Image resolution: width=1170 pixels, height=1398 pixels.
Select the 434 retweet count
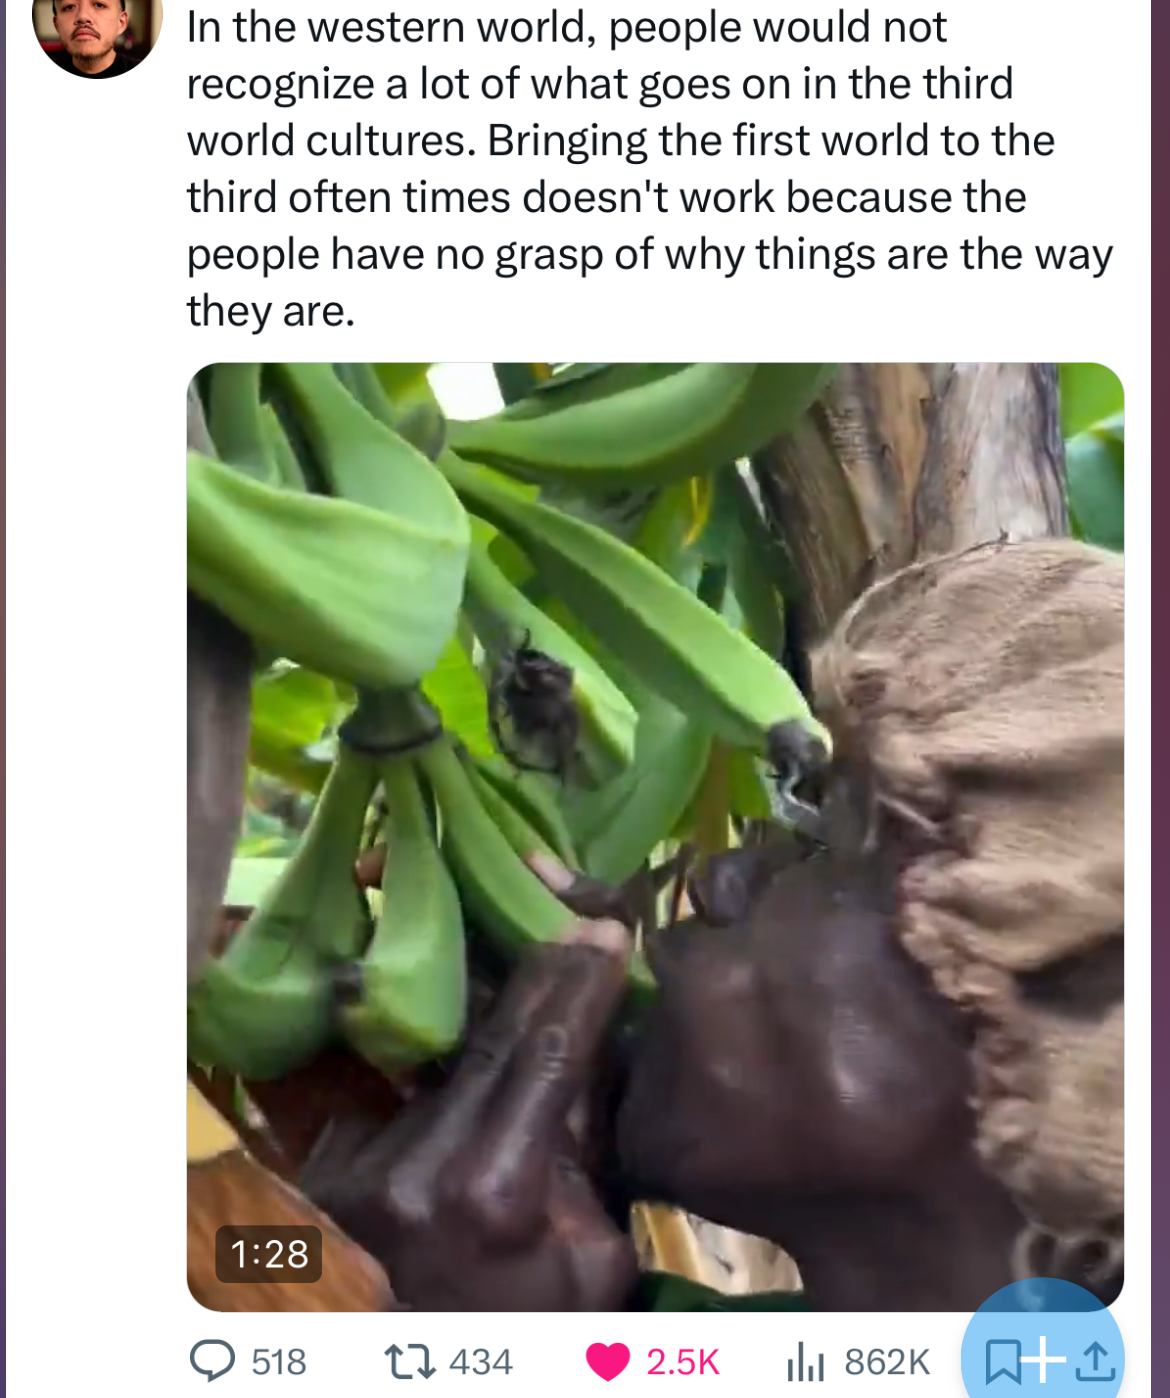point(481,1362)
